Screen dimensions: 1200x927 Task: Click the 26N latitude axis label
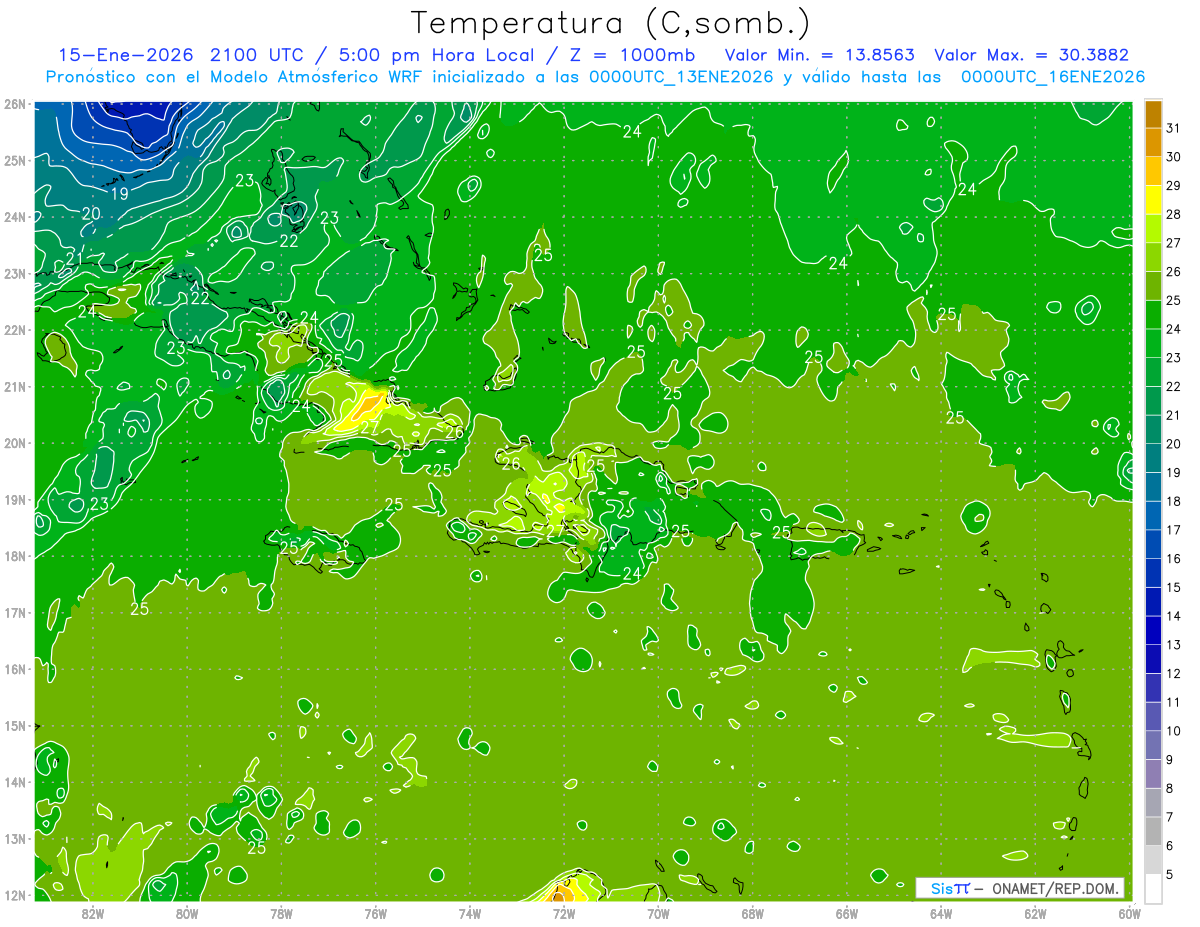pyautogui.click(x=15, y=104)
